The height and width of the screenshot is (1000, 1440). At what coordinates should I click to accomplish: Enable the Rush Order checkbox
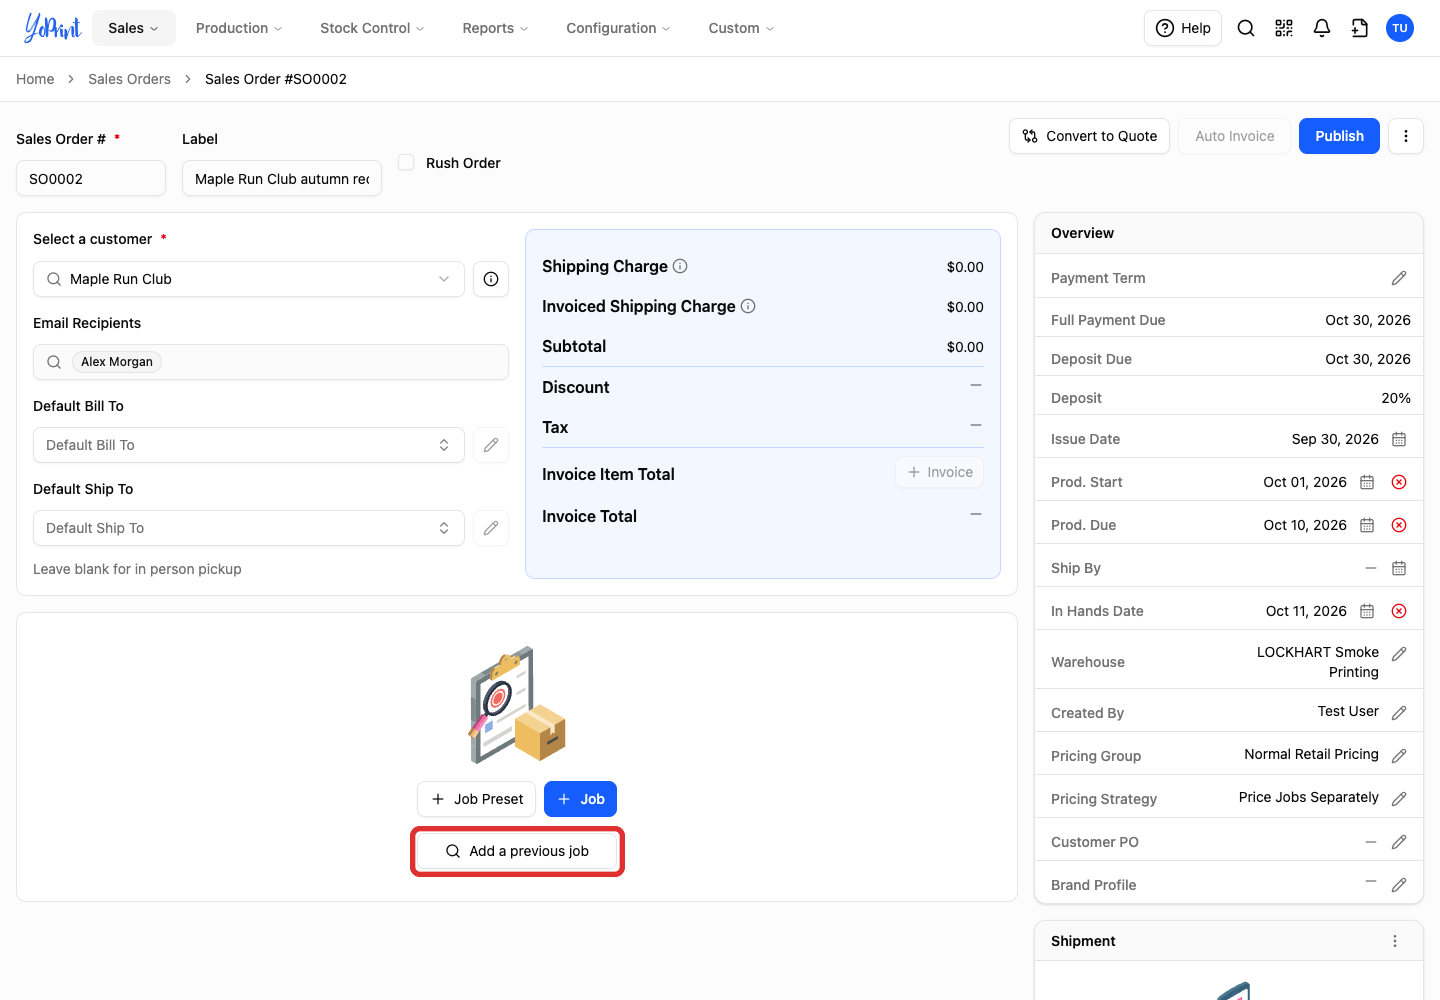(x=406, y=162)
